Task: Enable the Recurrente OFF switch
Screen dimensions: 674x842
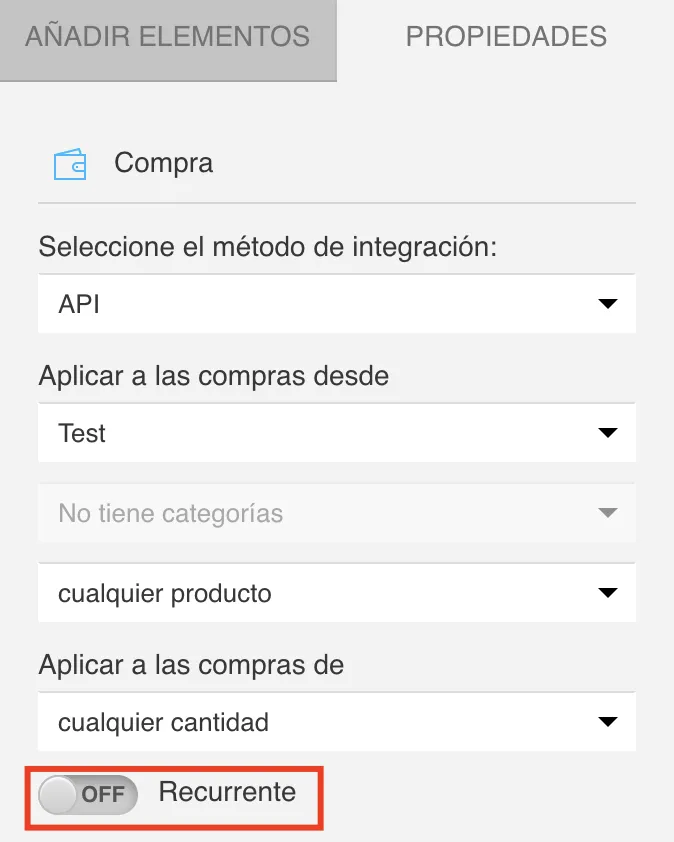Action: [x=88, y=794]
